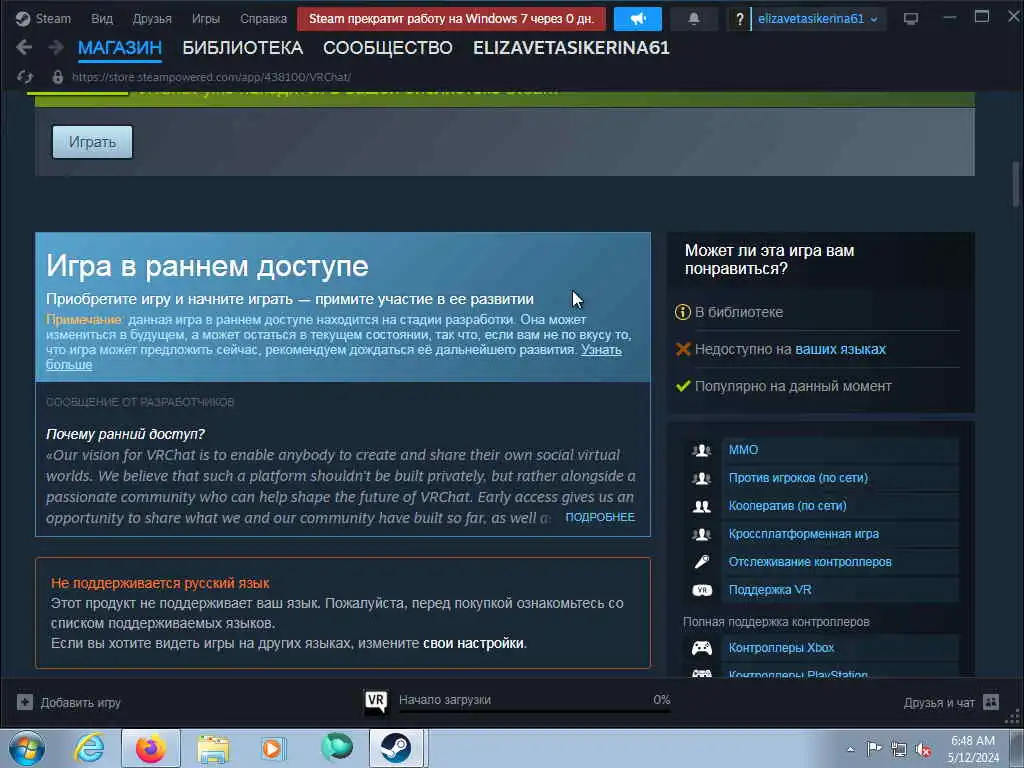Click the taskbar clock showing 6:48 AM
Image resolution: width=1024 pixels, height=768 pixels.
coord(973,749)
